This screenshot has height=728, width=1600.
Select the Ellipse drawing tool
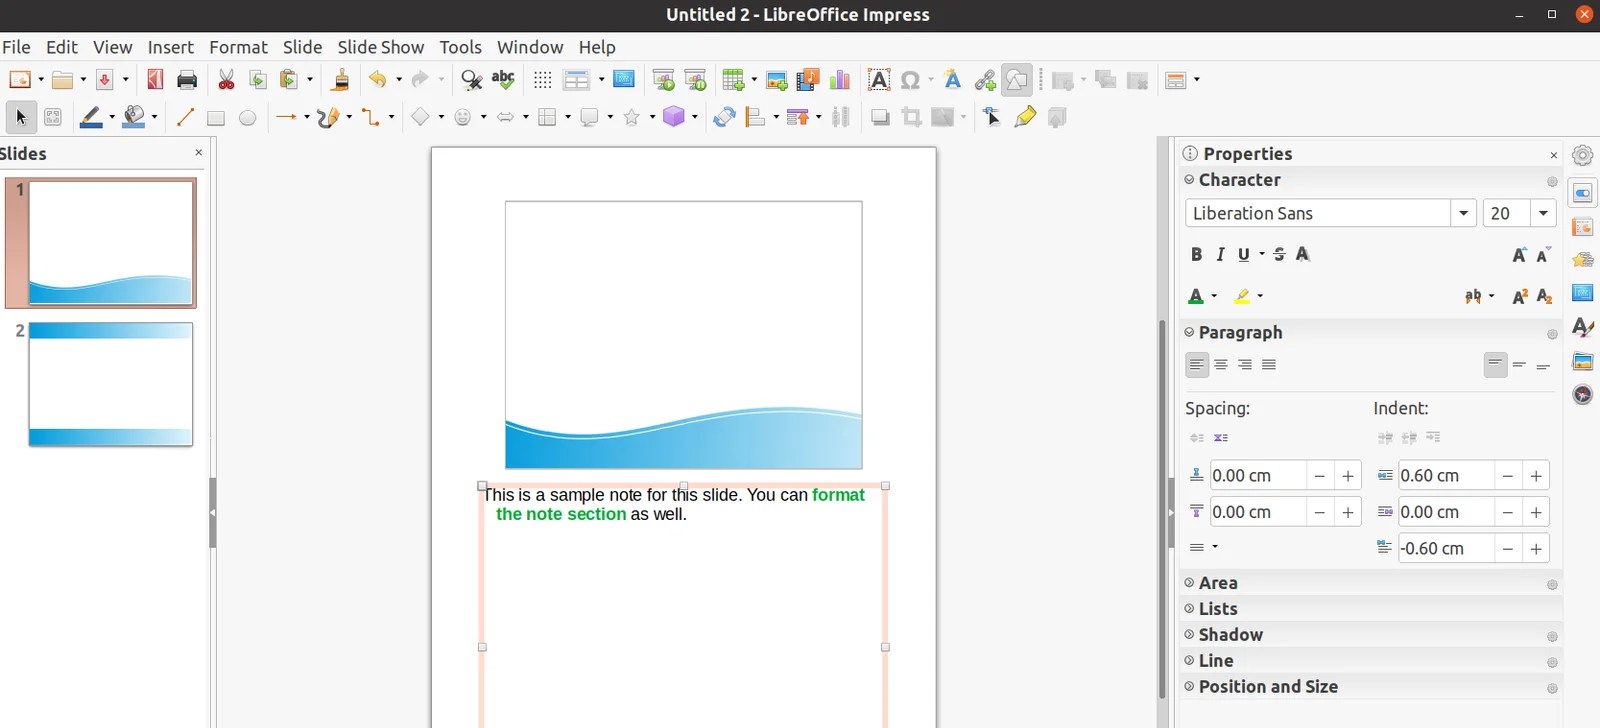pos(247,118)
